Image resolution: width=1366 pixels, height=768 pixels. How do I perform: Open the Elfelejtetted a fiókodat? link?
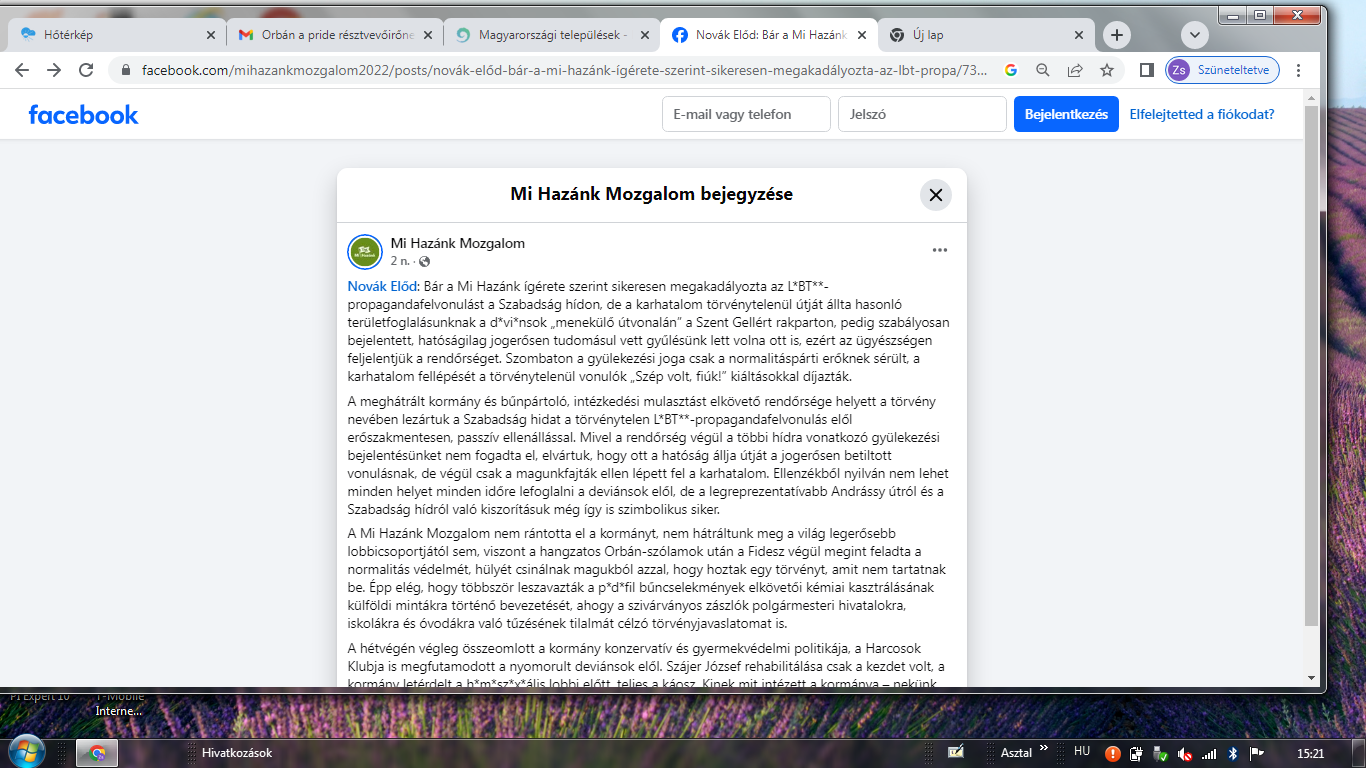point(1202,114)
